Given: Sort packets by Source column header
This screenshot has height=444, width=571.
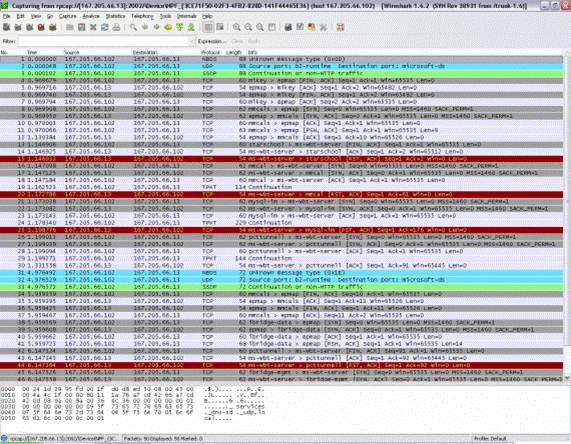Looking at the screenshot, I should tap(72, 52).
